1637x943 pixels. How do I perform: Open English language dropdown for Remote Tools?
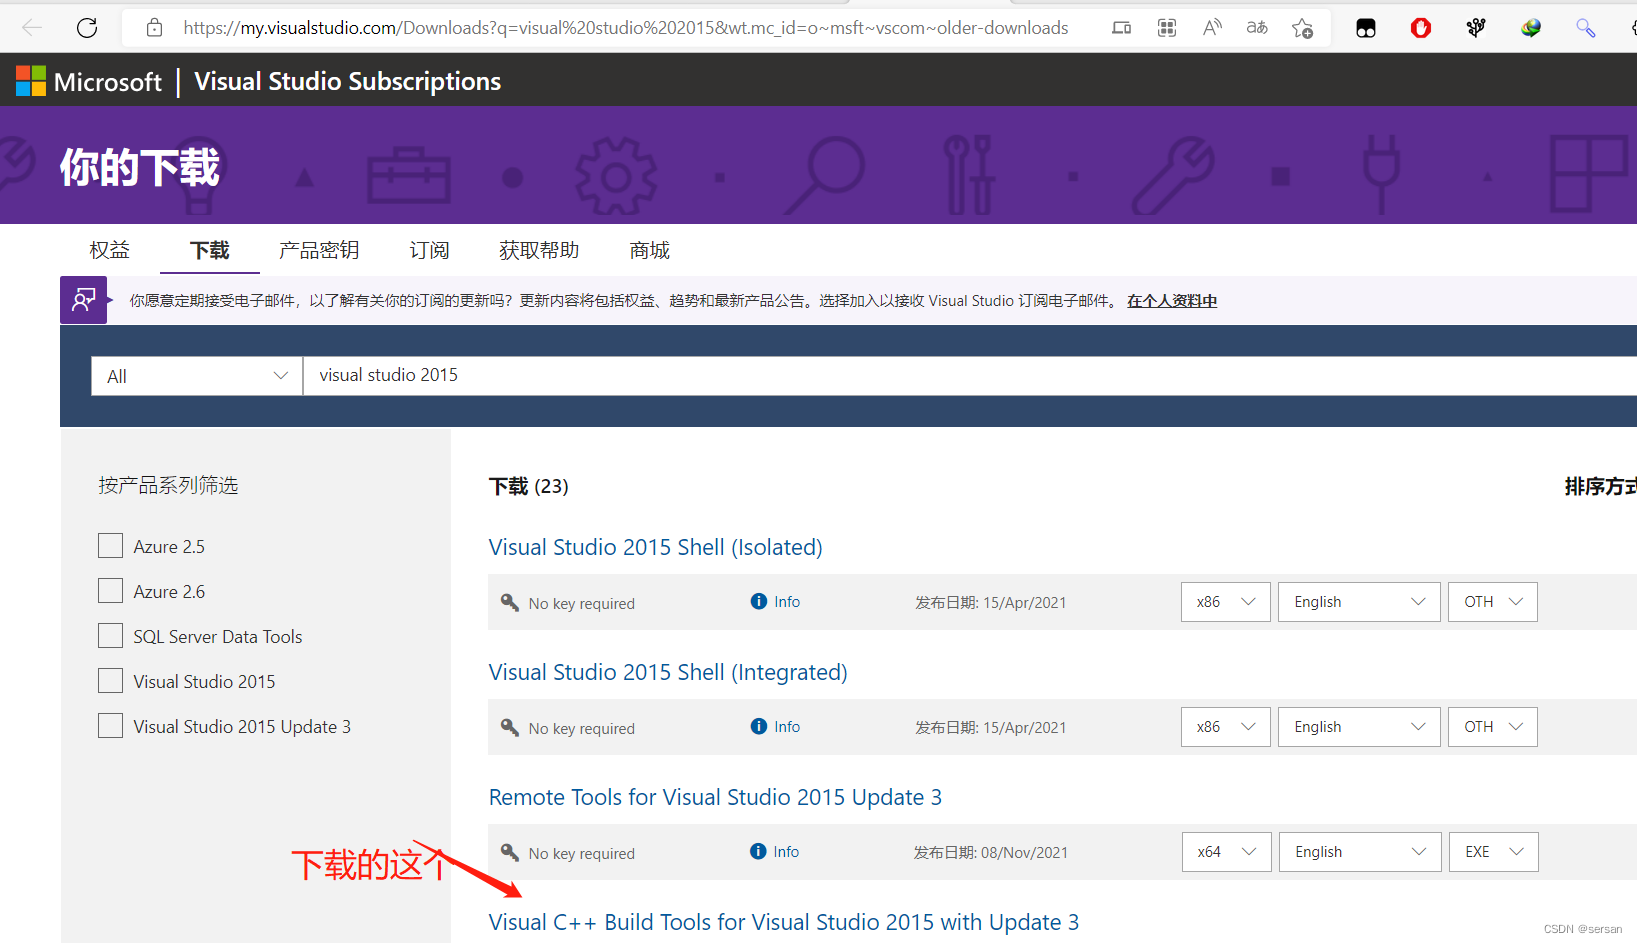click(1360, 852)
